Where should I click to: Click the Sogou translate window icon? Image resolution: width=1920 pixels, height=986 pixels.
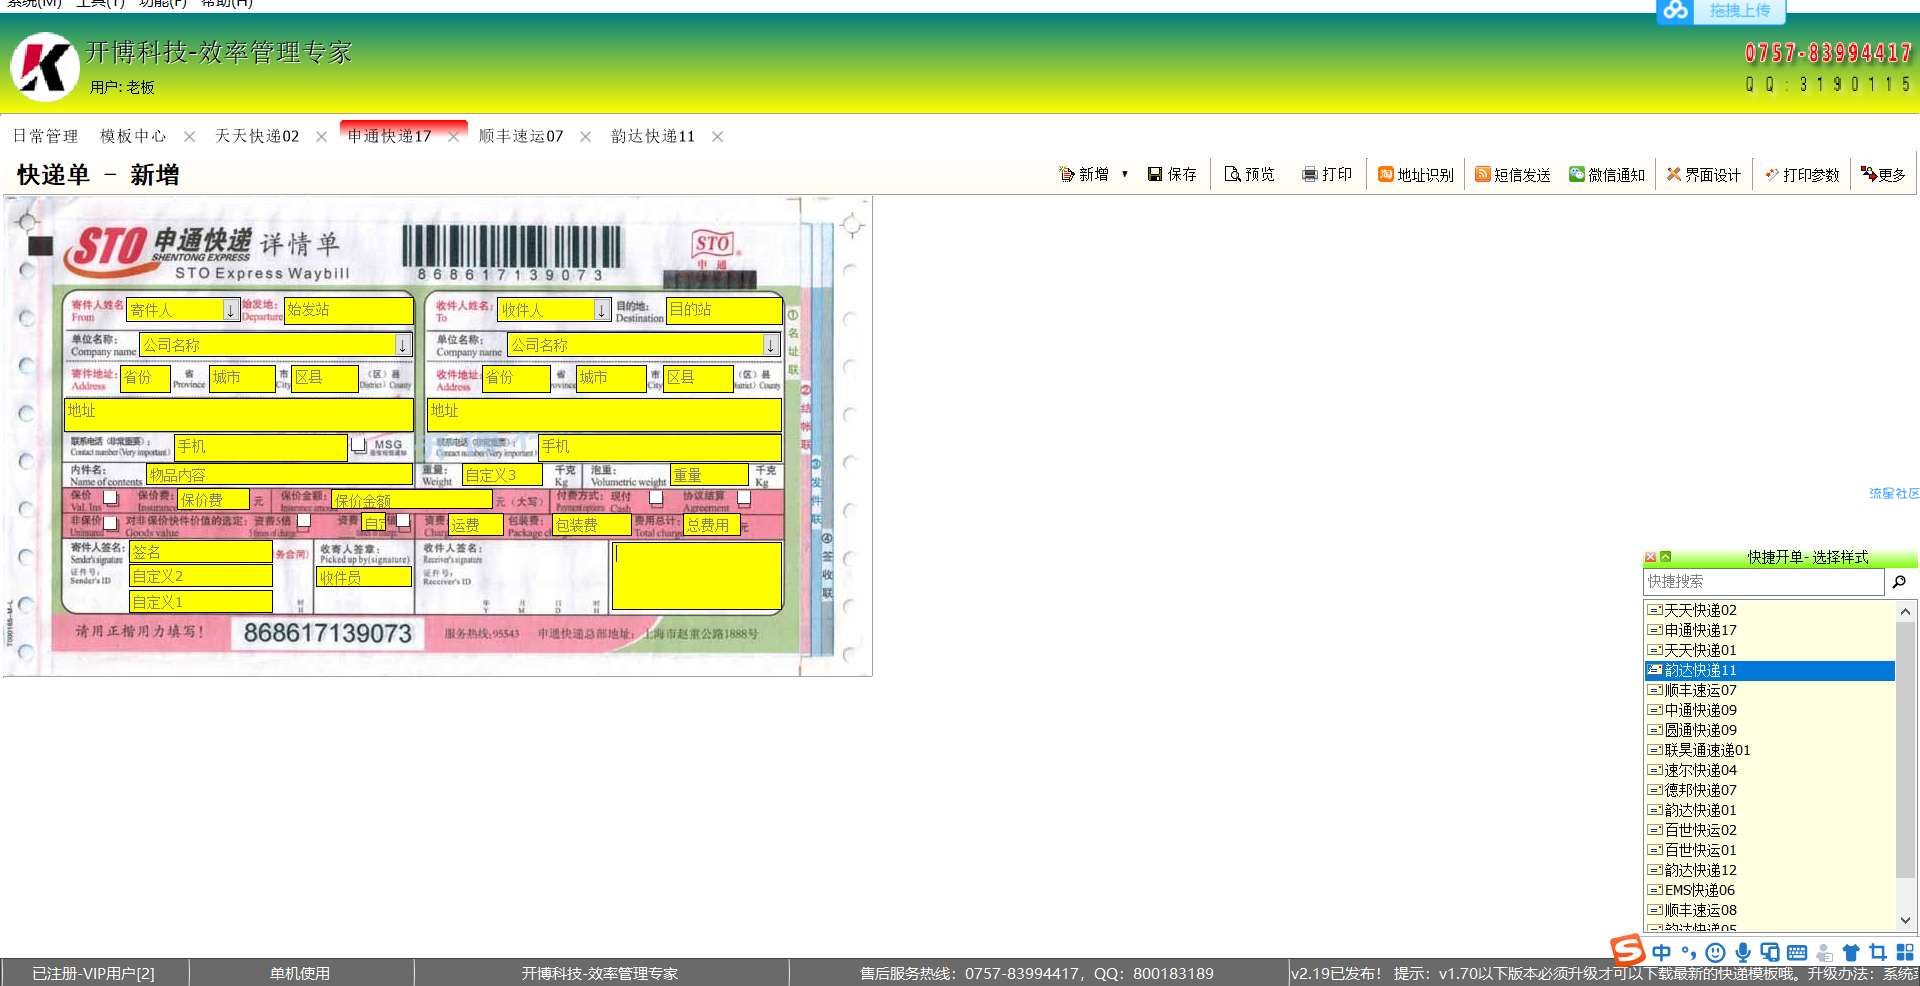point(1769,952)
